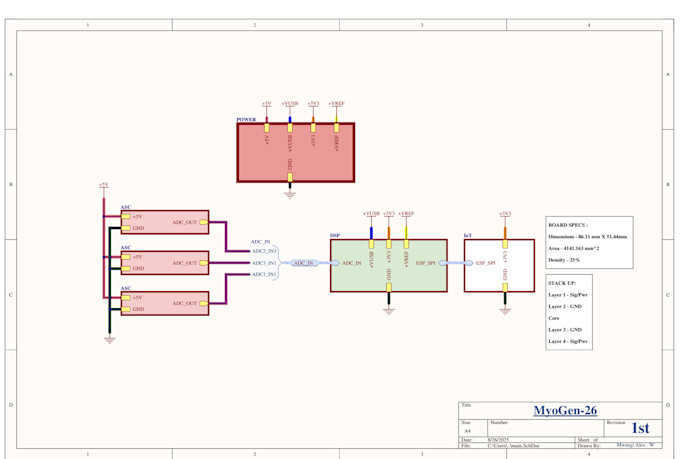Viewport: 680px width, 459px height.
Task: Click the ADC_IN signal harness label pill
Action: 304,263
